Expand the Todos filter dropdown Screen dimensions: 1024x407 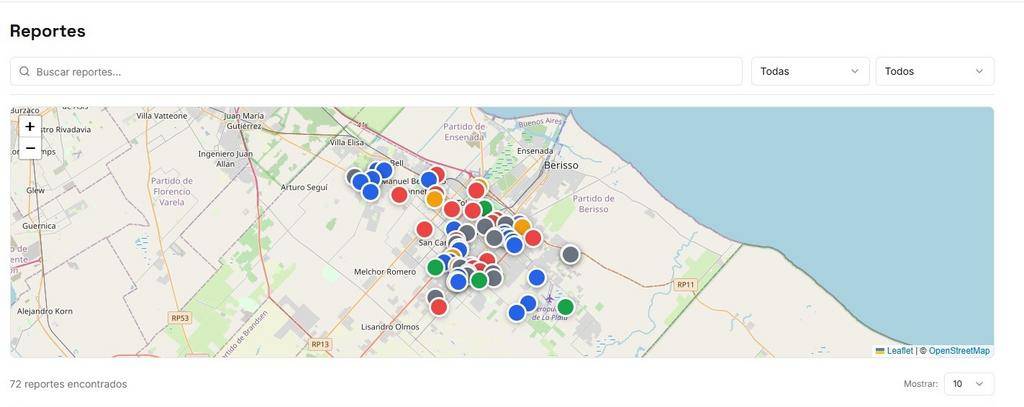934,72
